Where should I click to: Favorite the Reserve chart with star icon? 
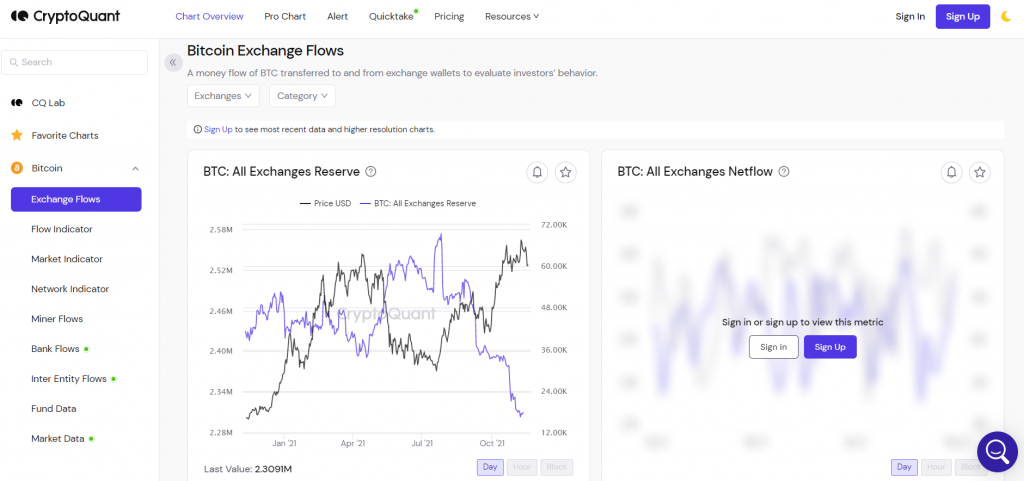coord(566,172)
